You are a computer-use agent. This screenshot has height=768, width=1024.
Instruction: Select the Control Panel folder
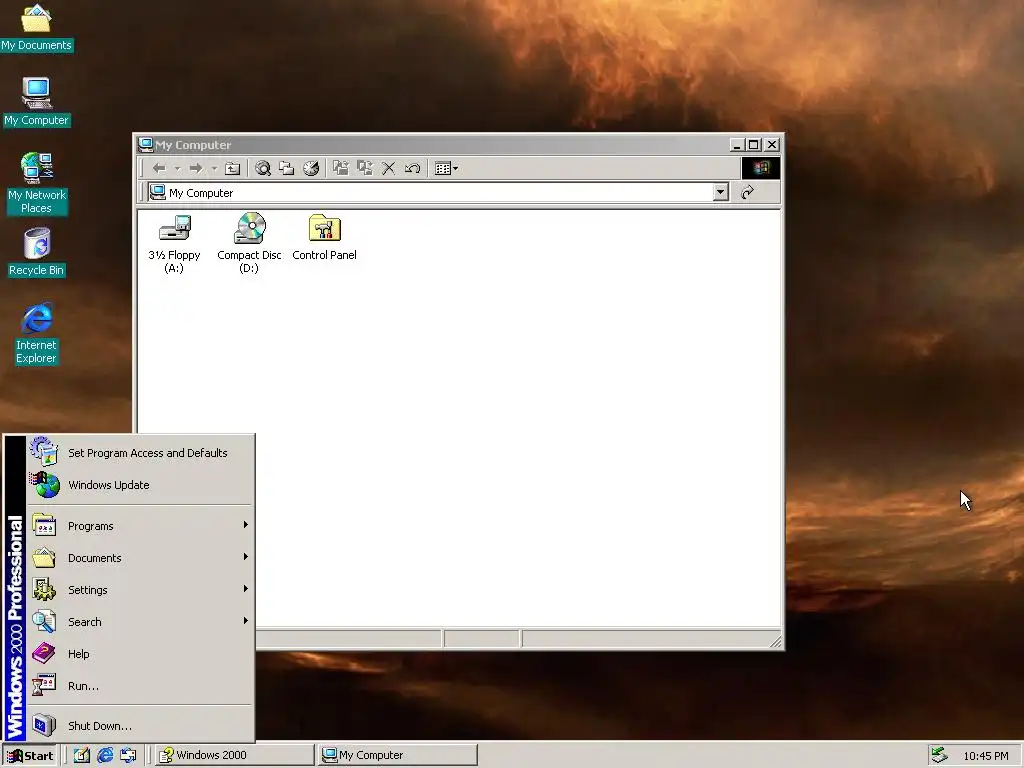pos(325,238)
